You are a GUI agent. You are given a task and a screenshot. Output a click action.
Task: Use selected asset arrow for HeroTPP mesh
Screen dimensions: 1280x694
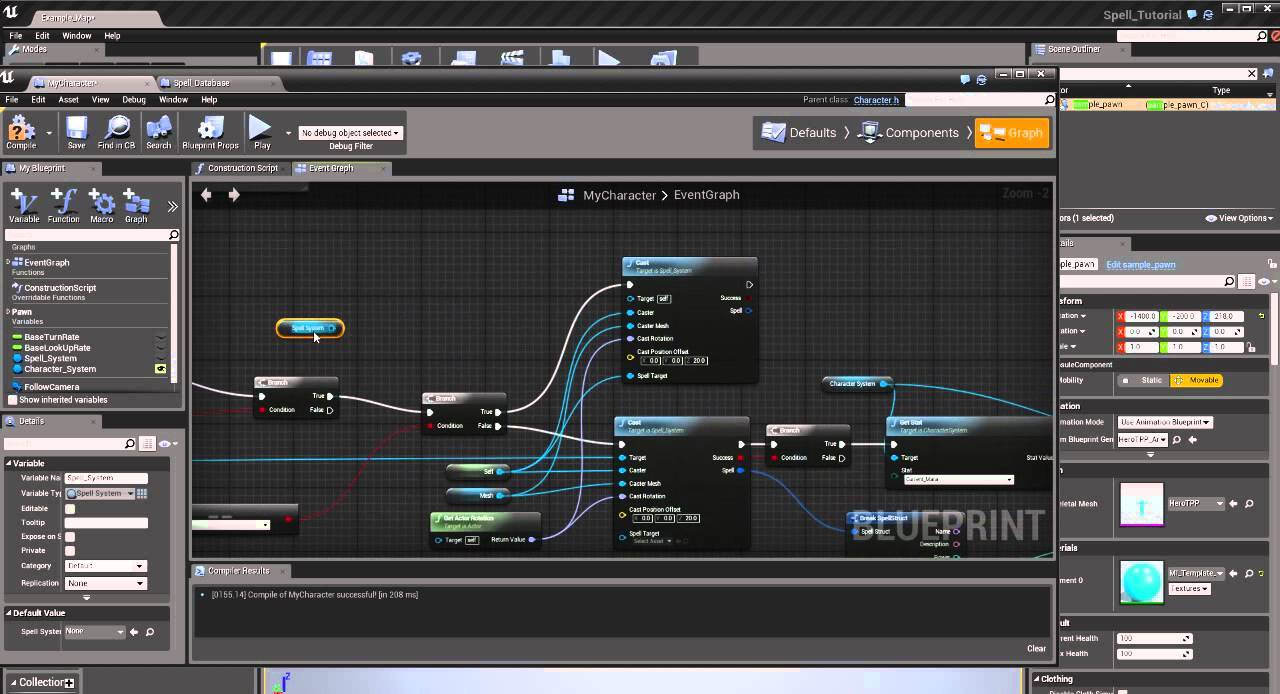[1233, 504]
